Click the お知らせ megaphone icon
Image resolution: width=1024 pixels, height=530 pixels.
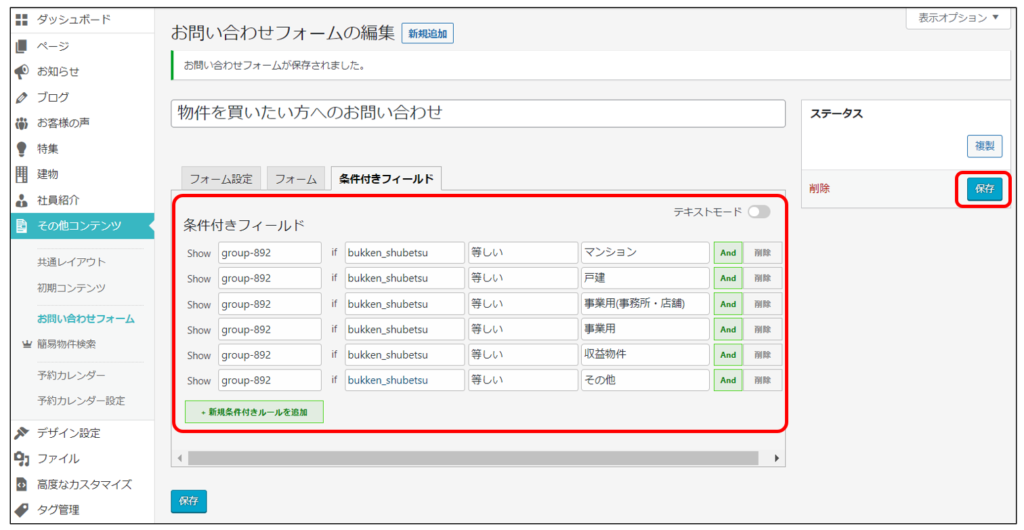[x=21, y=72]
